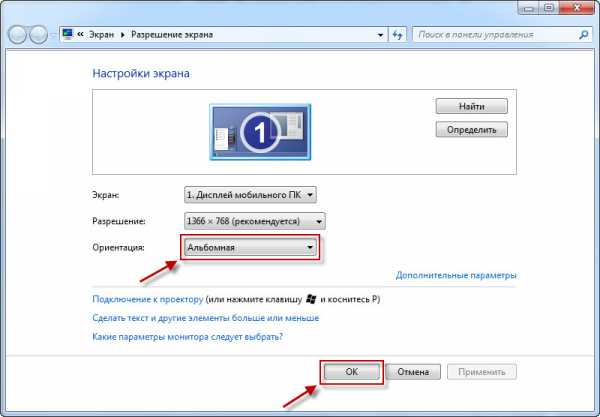This screenshot has width=600, height=417.
Task: Expand the breadcrumb arrow after Экран
Action: click(123, 35)
